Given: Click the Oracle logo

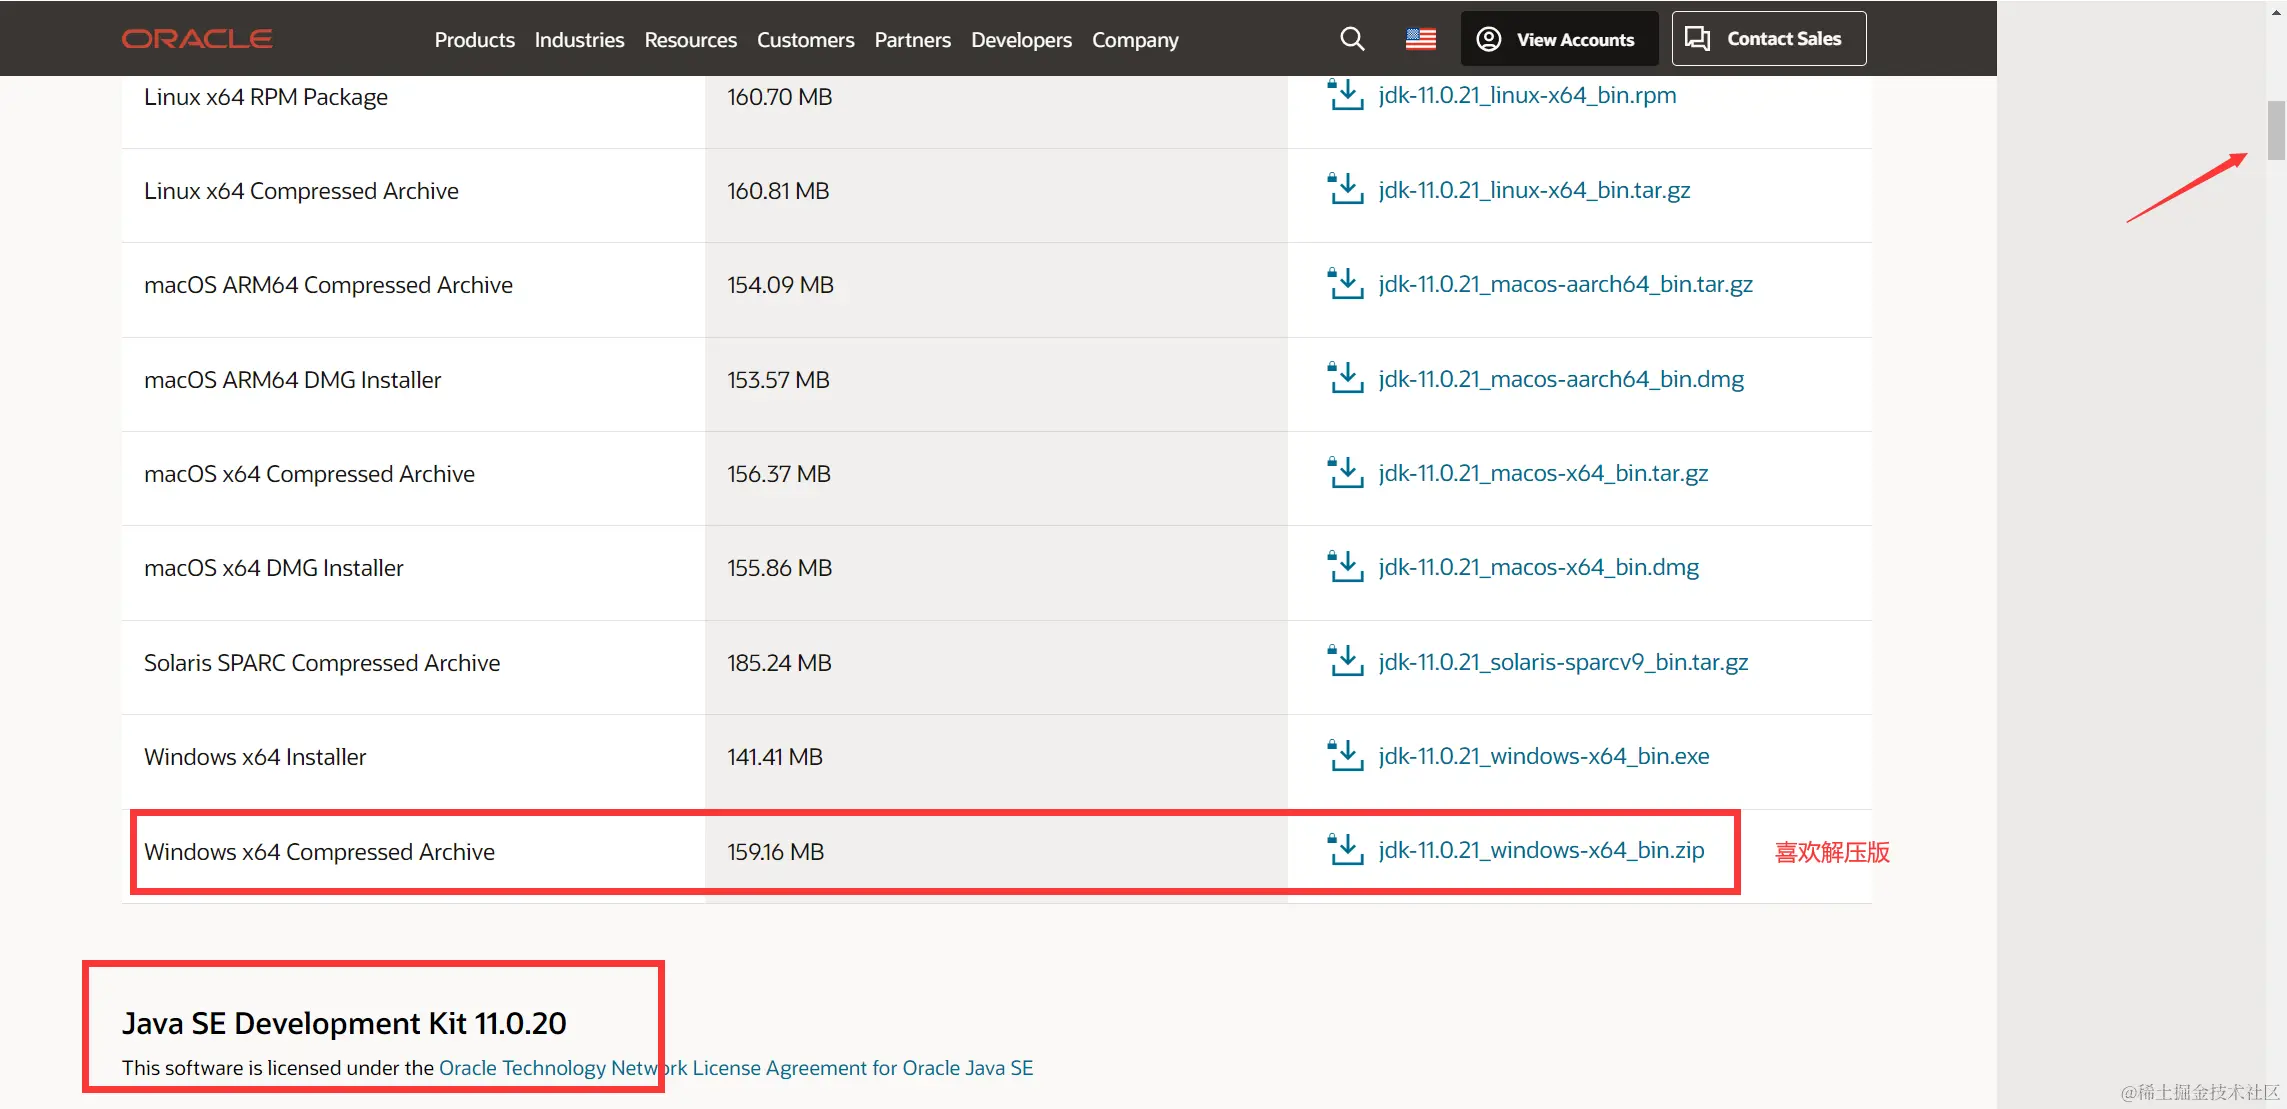Looking at the screenshot, I should click(197, 39).
